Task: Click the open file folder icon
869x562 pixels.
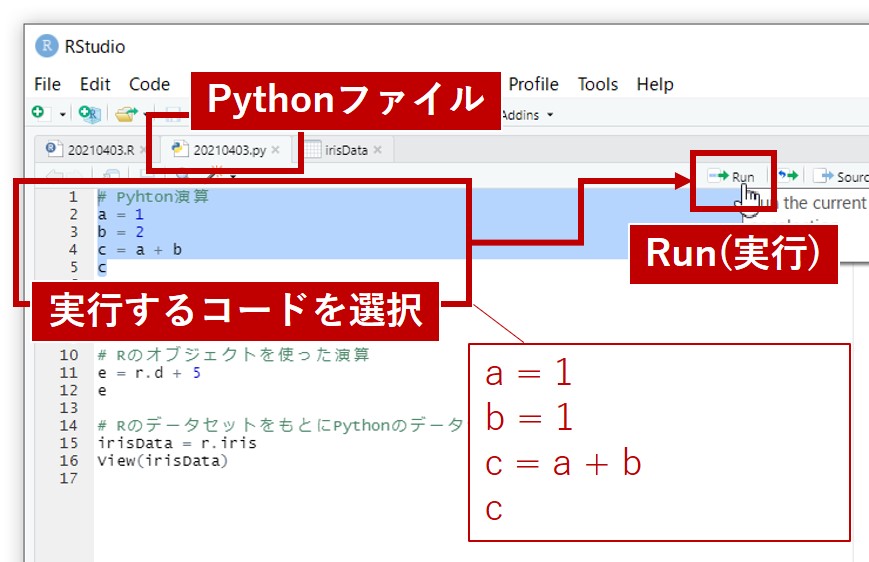Action: (x=124, y=114)
